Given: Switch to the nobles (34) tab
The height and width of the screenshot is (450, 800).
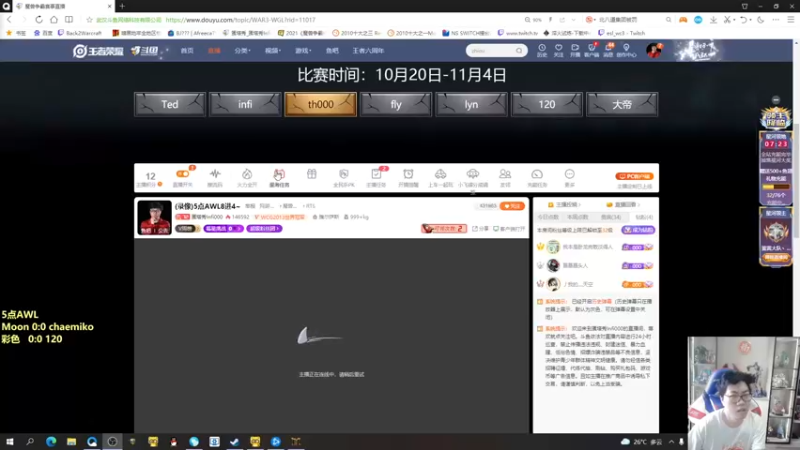Looking at the screenshot, I should (x=611, y=217).
